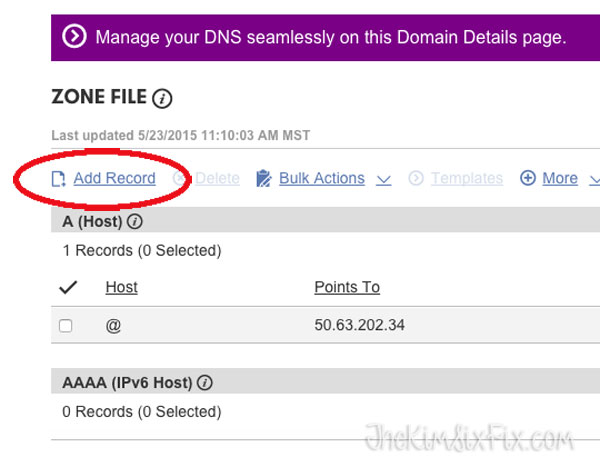
Task: Toggle the select-all checkmark above A records
Action: 68,288
